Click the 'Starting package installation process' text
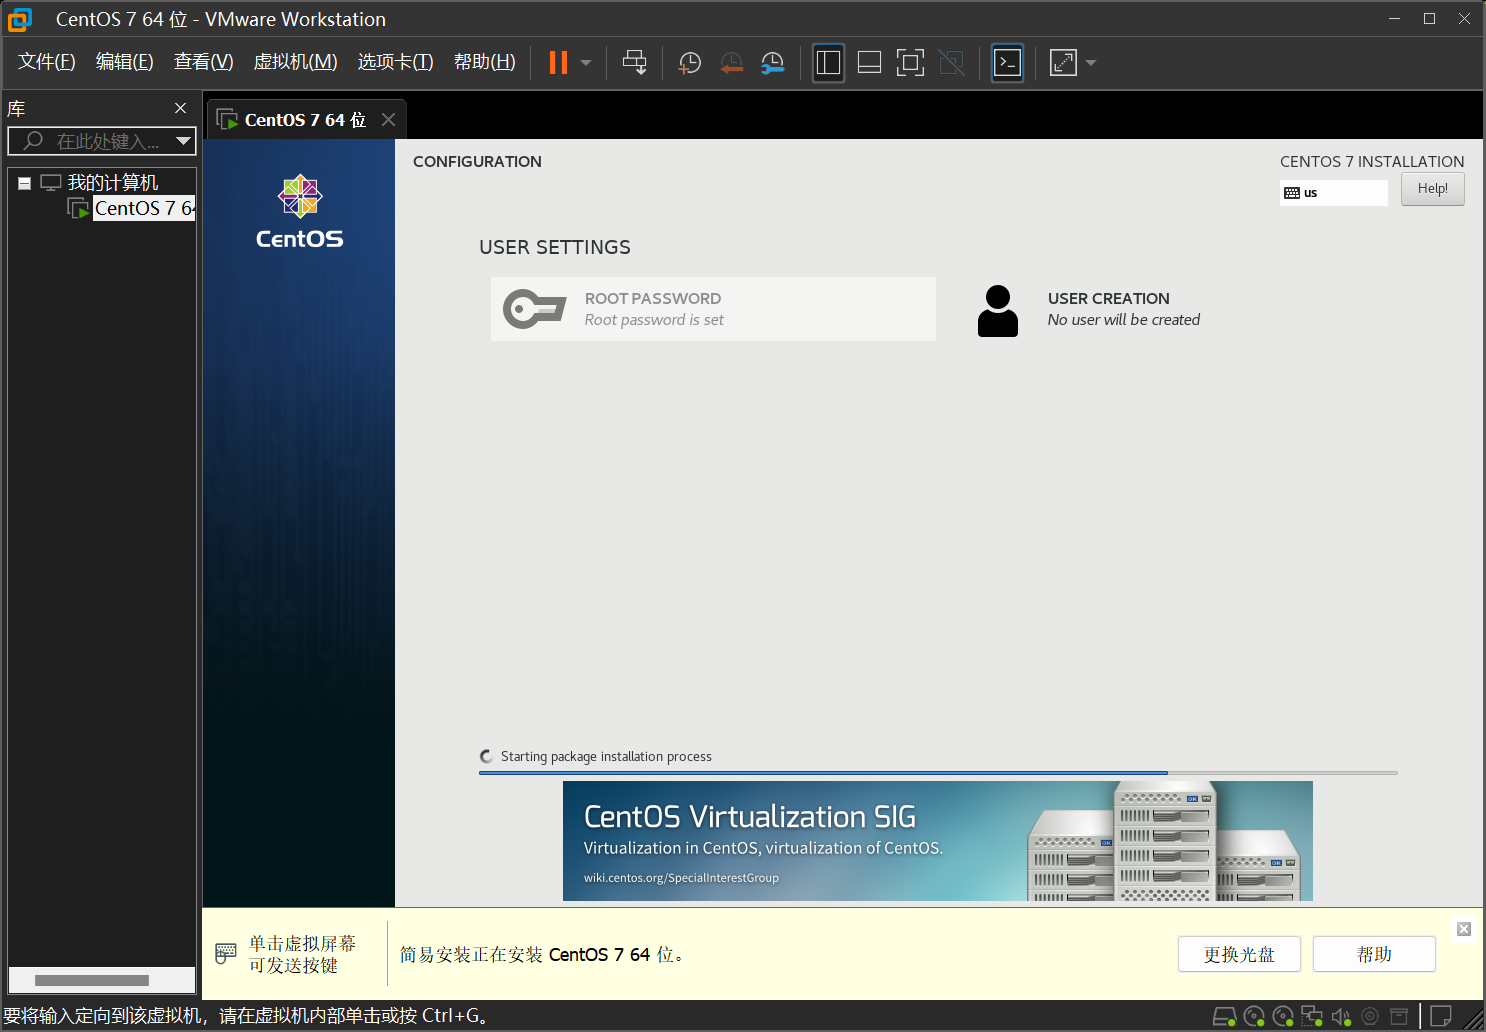 [606, 757]
